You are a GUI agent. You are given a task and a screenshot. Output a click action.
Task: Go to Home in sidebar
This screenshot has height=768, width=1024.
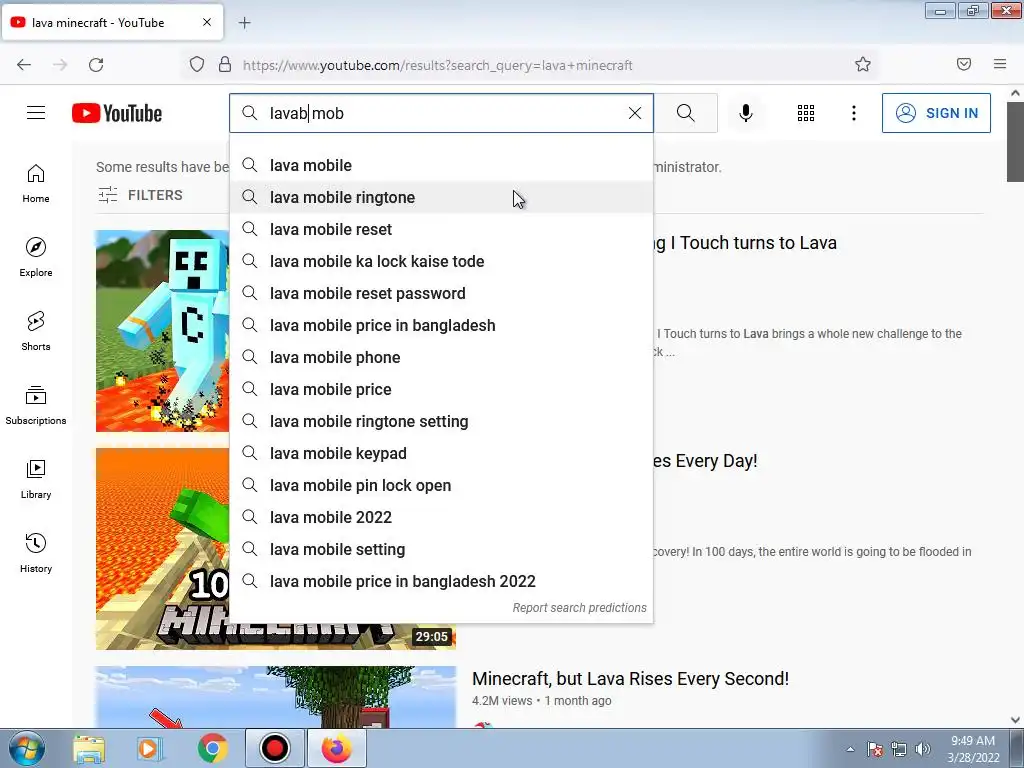pyautogui.click(x=36, y=184)
